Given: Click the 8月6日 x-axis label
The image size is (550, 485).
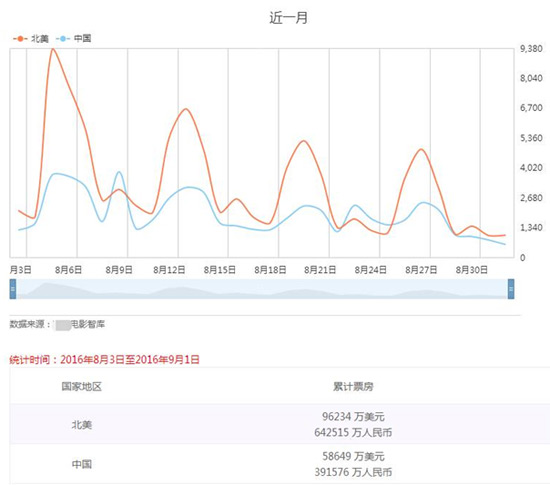Looking at the screenshot, I should pyautogui.click(x=68, y=269).
